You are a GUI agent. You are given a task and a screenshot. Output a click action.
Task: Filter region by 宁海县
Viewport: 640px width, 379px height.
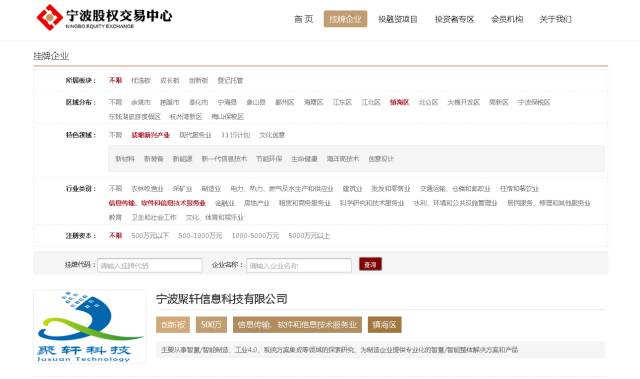(227, 102)
